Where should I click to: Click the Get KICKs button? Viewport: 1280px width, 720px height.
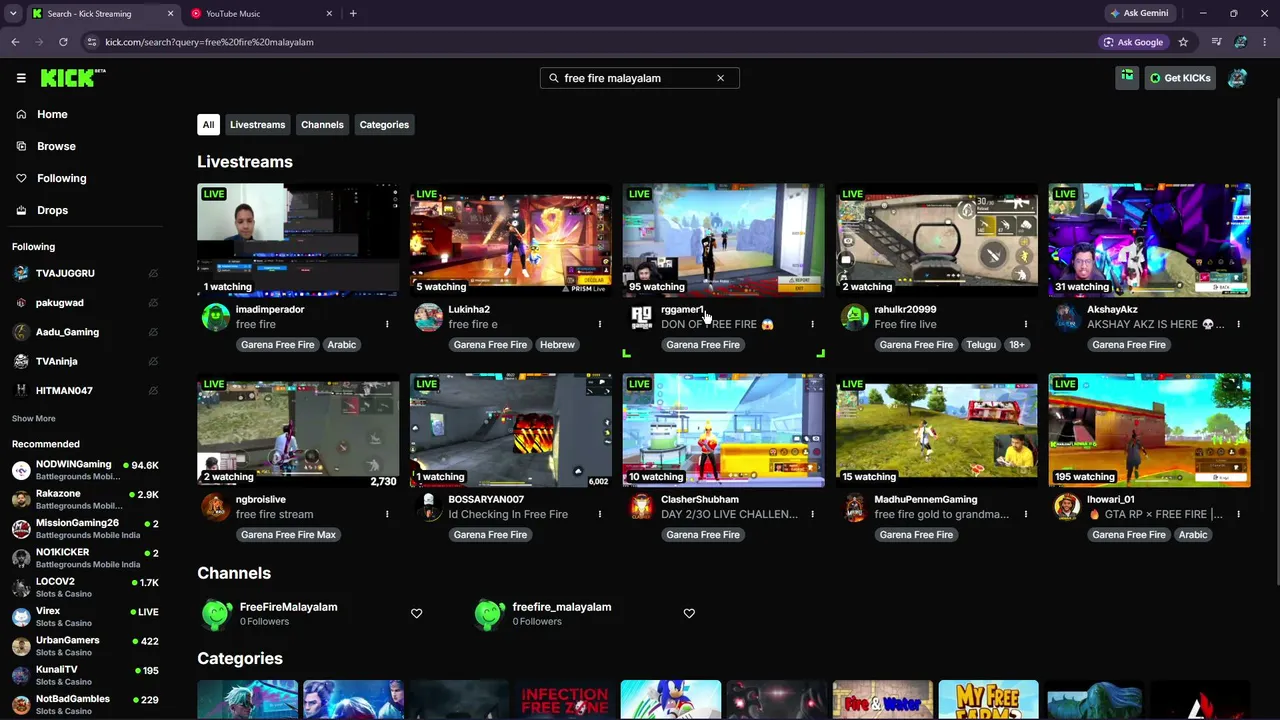(x=1180, y=78)
